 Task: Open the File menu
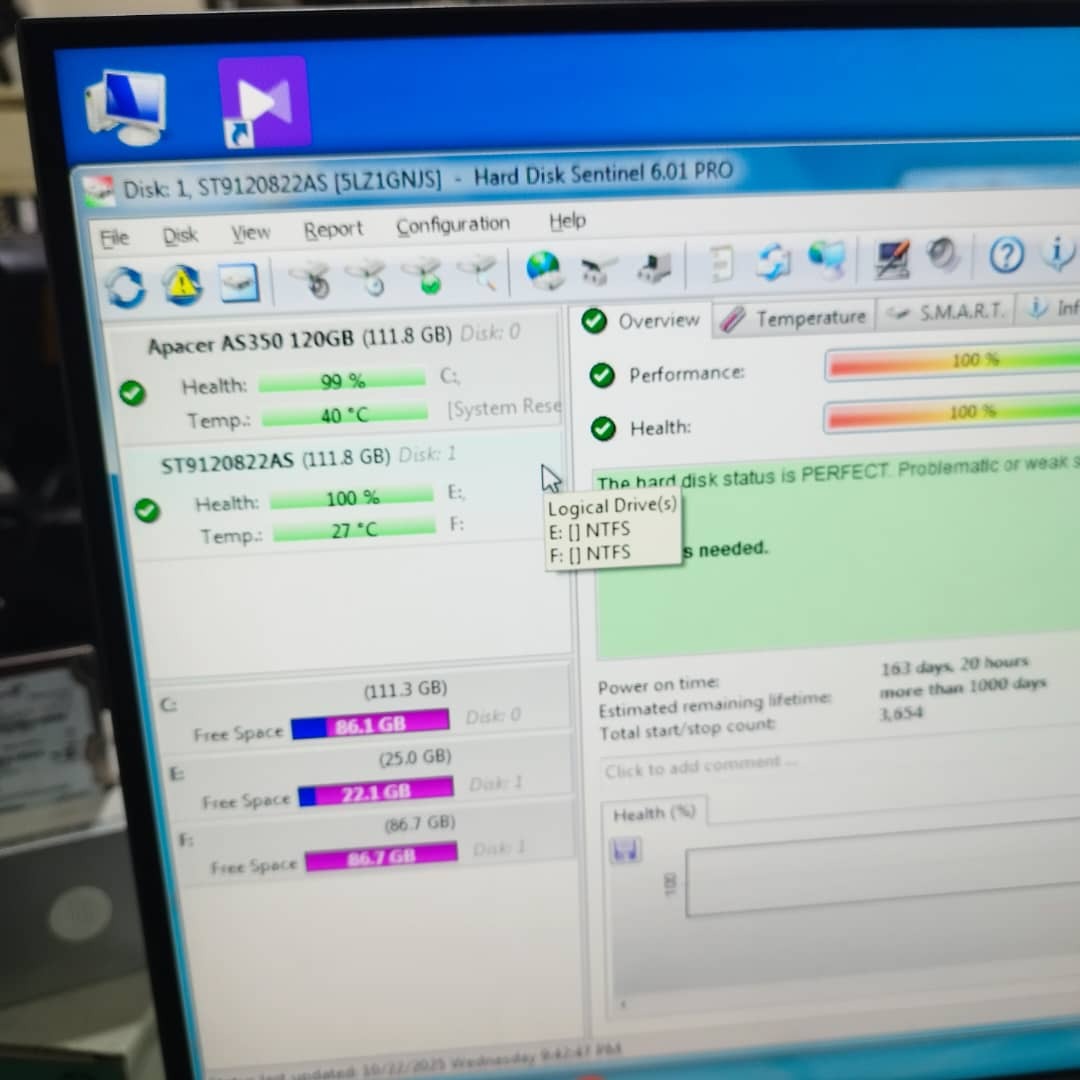115,237
